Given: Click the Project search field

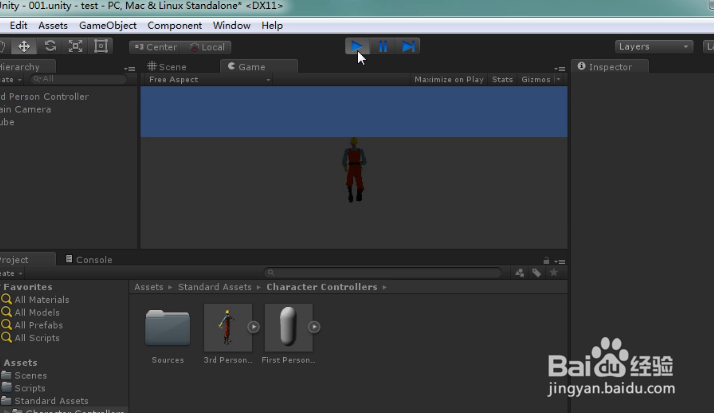Looking at the screenshot, I should [x=382, y=272].
